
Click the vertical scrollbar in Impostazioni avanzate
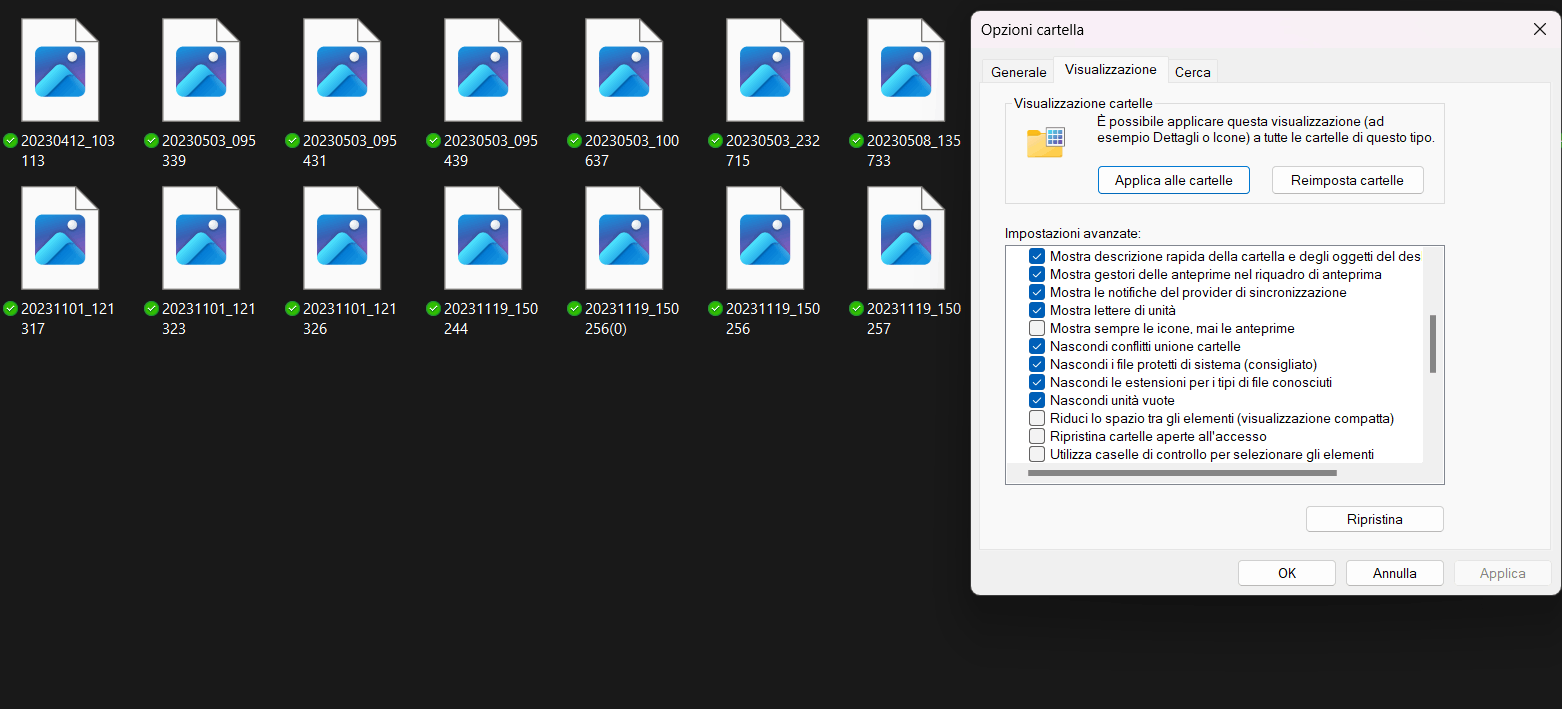pos(1433,344)
